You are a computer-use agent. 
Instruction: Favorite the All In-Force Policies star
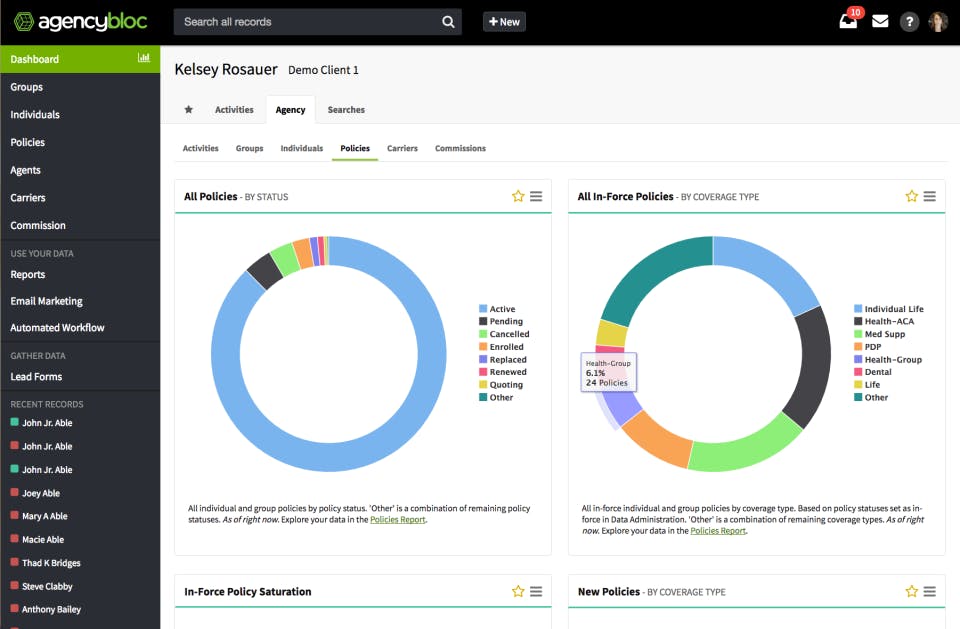(x=912, y=196)
